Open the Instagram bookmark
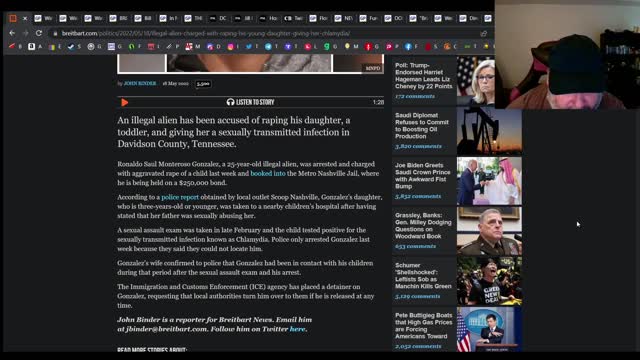This screenshot has height=360, width=640. point(231,47)
